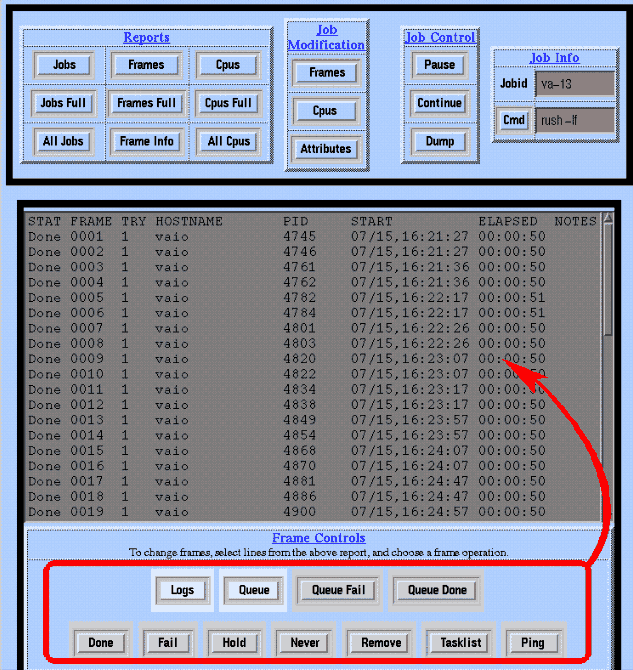Screen dimensions: 633x670
Task: Open the Reports heading link
Action: click(x=146, y=38)
